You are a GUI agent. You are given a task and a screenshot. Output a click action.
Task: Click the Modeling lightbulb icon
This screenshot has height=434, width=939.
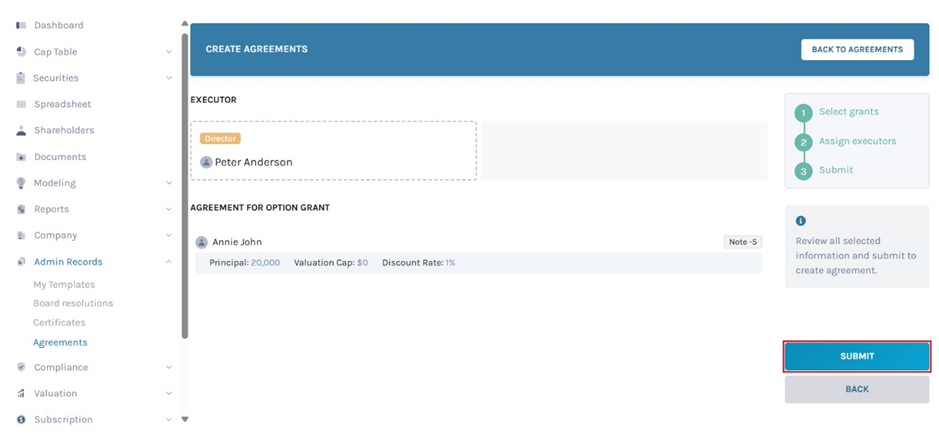pos(21,183)
